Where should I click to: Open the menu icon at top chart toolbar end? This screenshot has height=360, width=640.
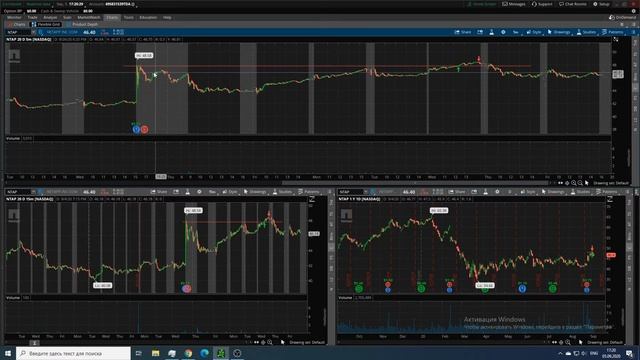pyautogui.click(x=633, y=32)
